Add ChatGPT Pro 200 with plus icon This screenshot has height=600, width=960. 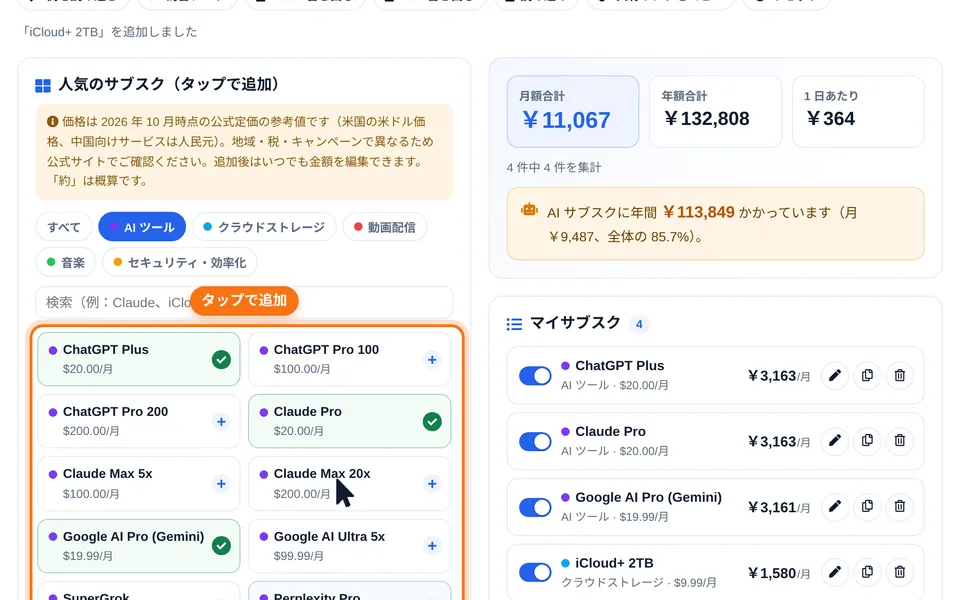coord(221,422)
